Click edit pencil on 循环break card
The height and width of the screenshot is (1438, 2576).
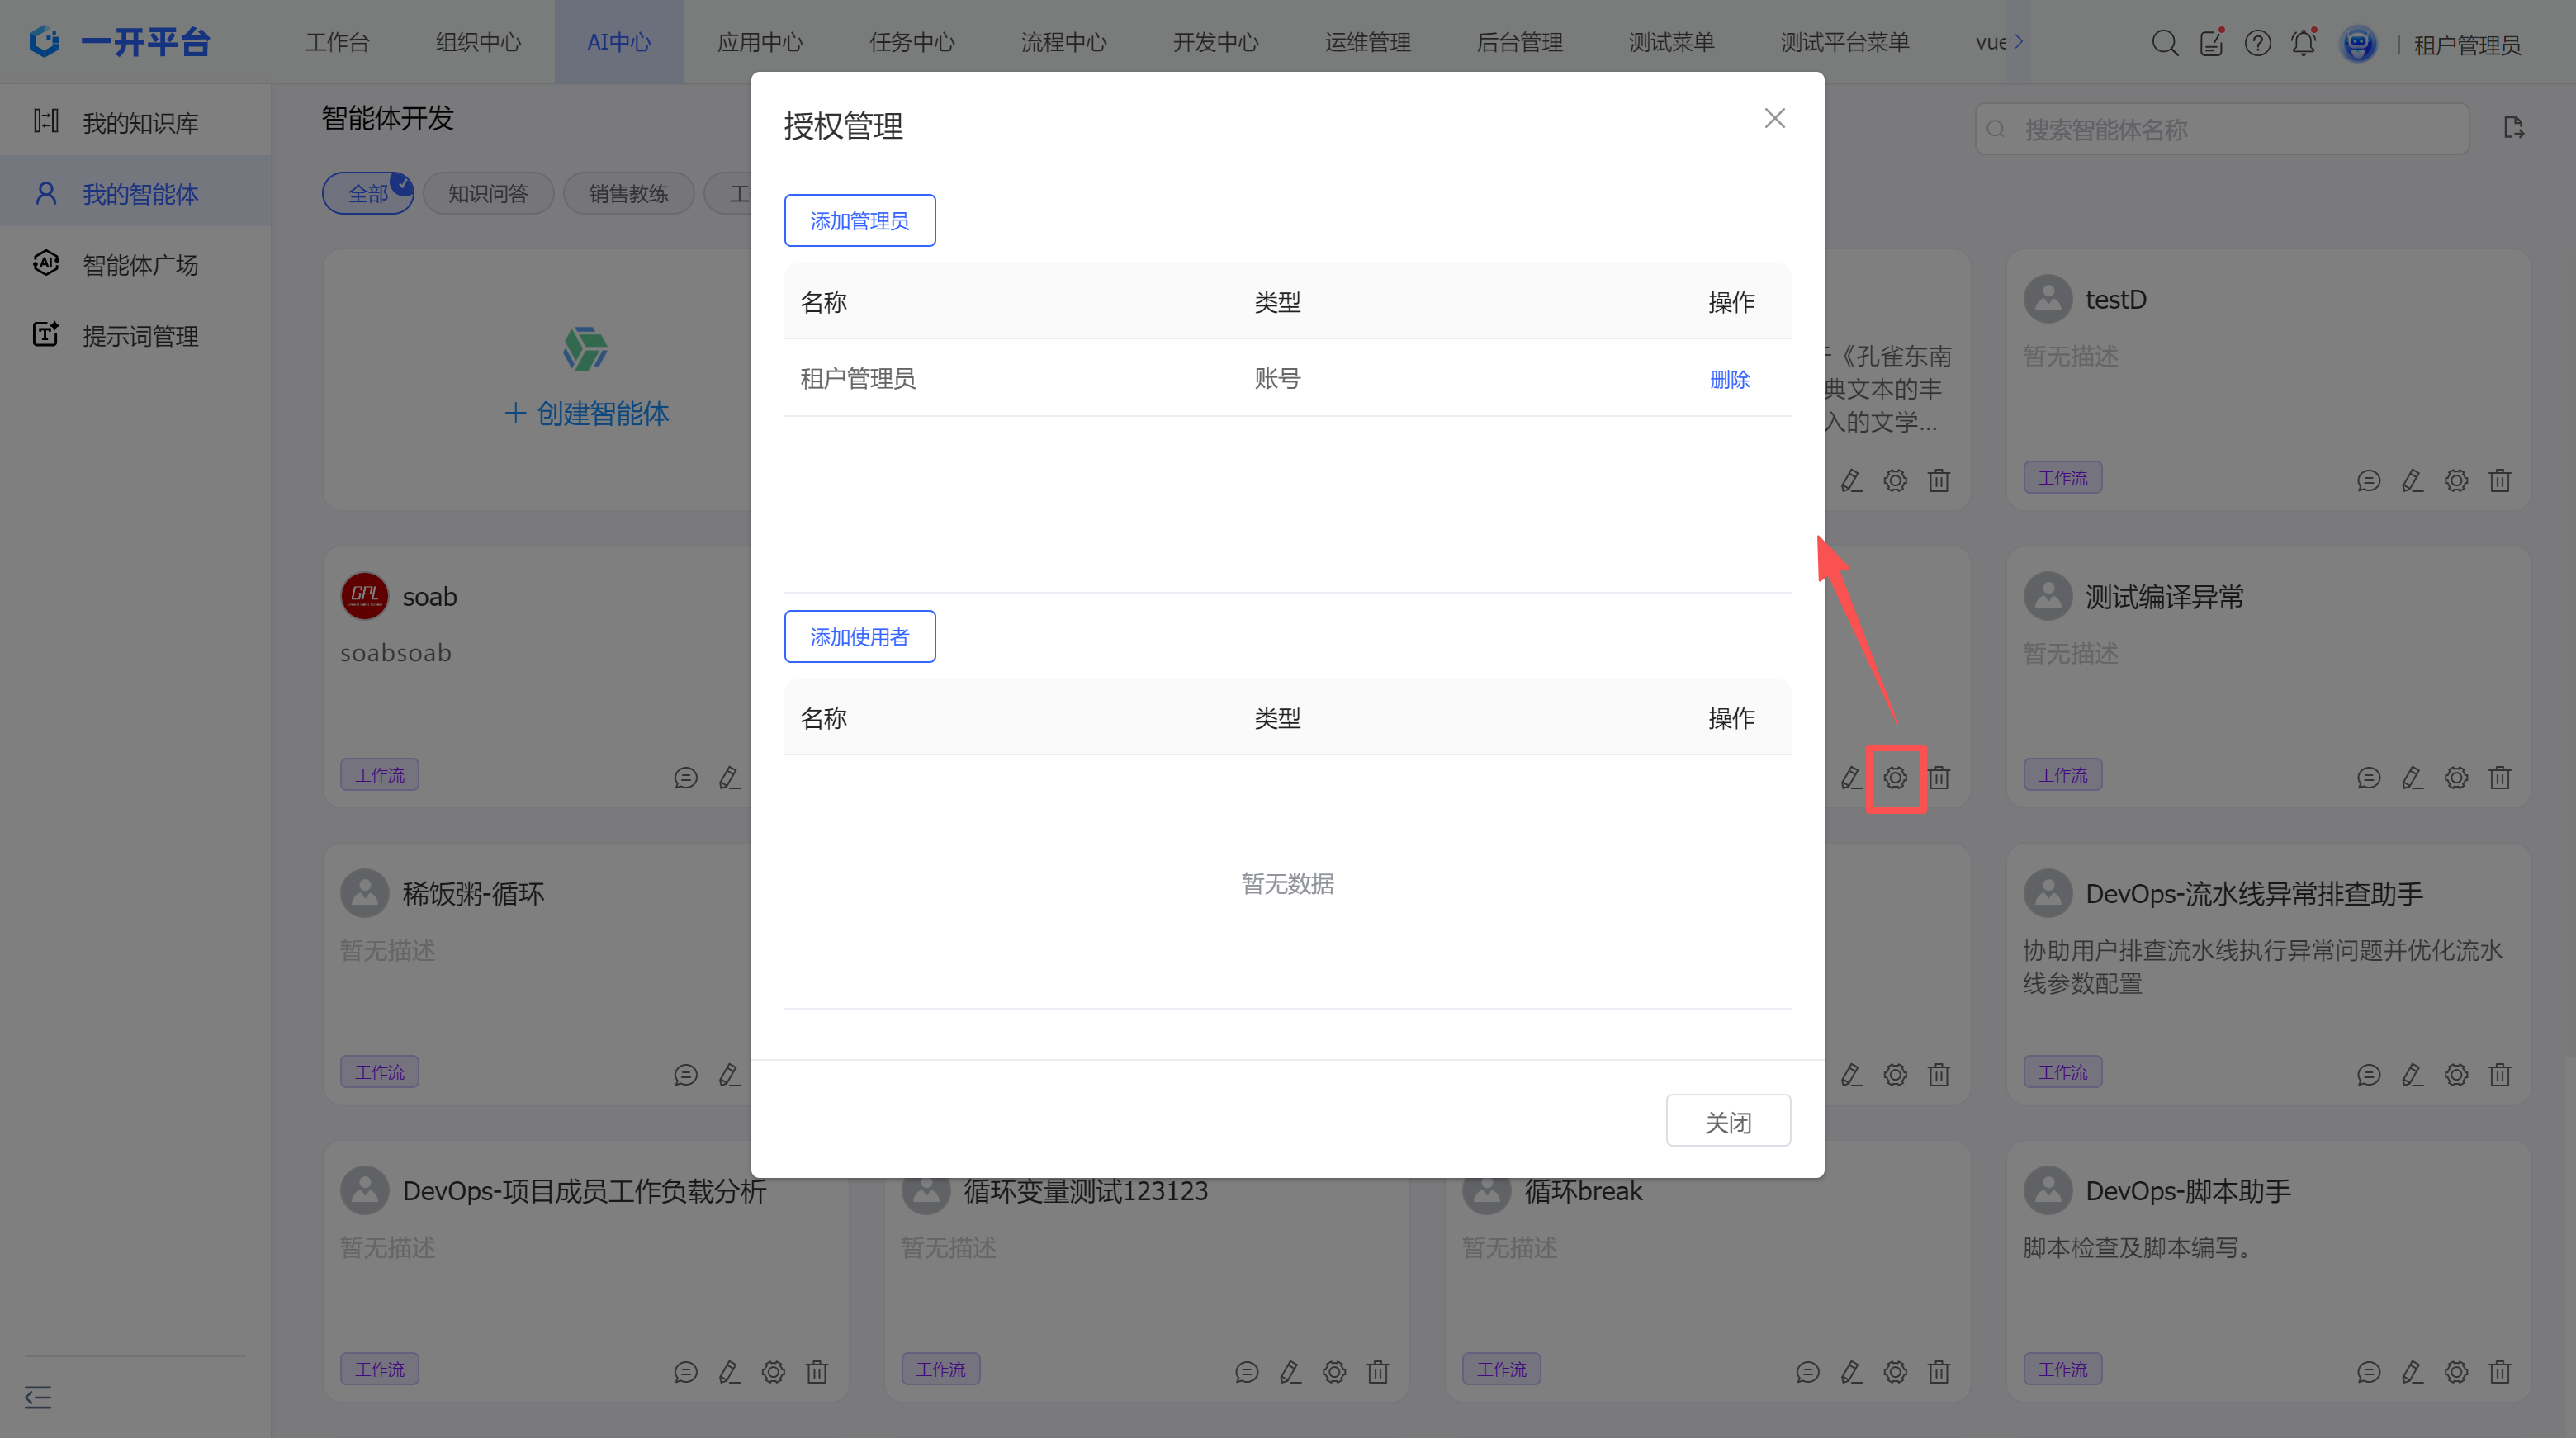[x=1851, y=1372]
